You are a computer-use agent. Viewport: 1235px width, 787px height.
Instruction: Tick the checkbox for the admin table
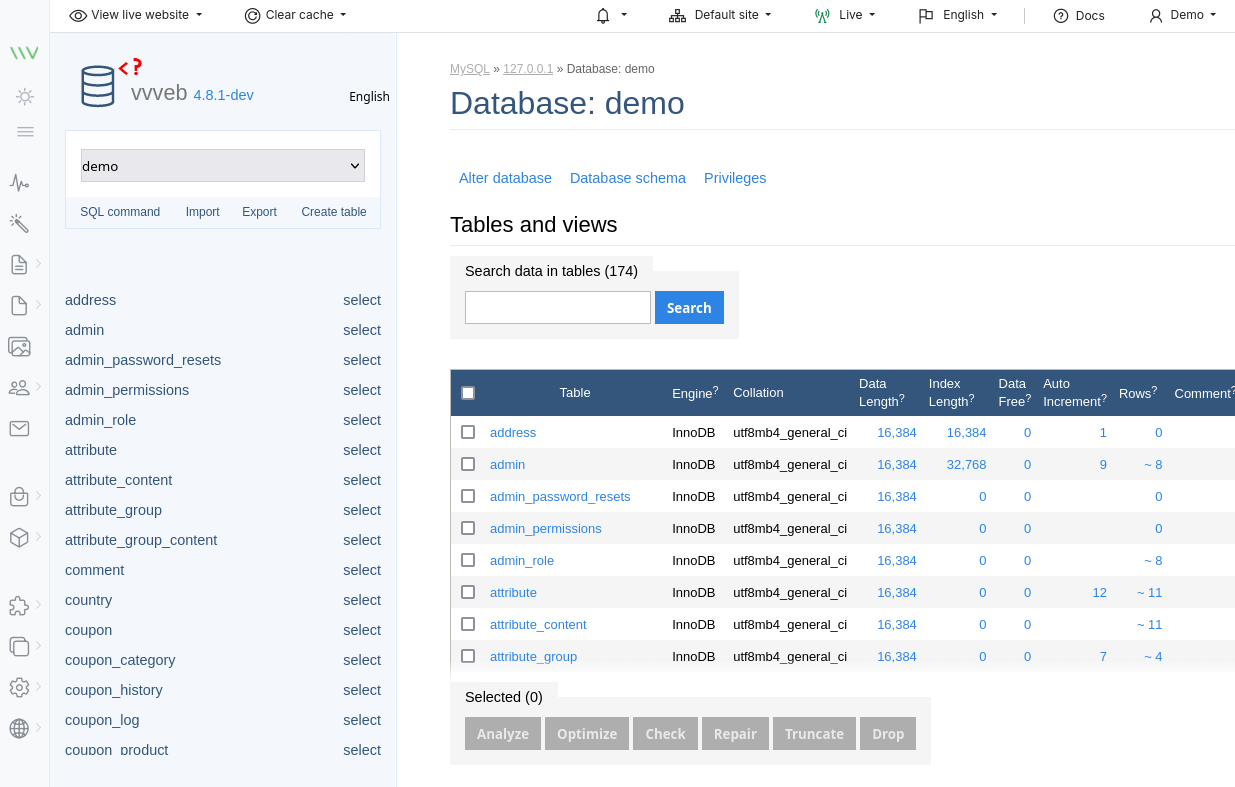pos(468,464)
